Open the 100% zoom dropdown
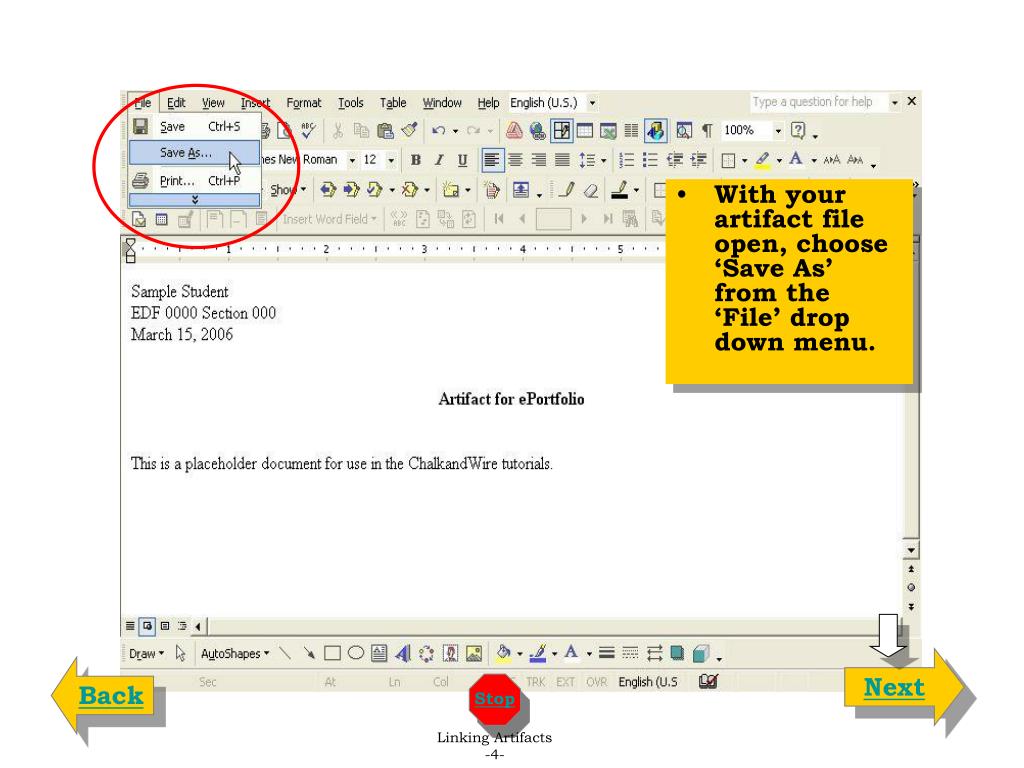This screenshot has height=768, width=1024. 778,131
